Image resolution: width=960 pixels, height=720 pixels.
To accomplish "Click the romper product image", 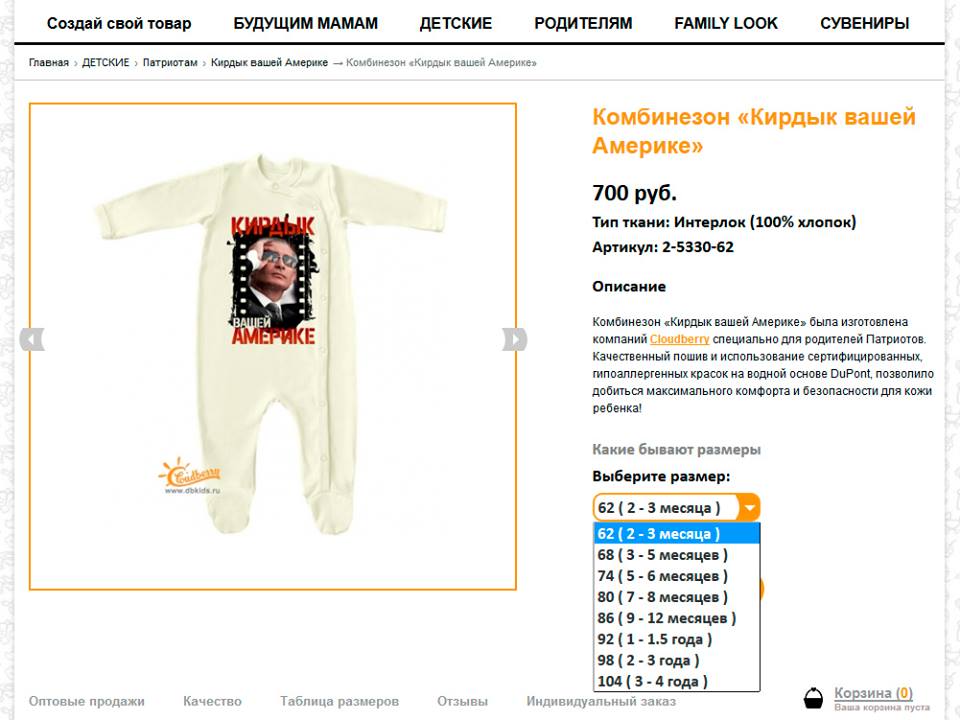I will [272, 346].
